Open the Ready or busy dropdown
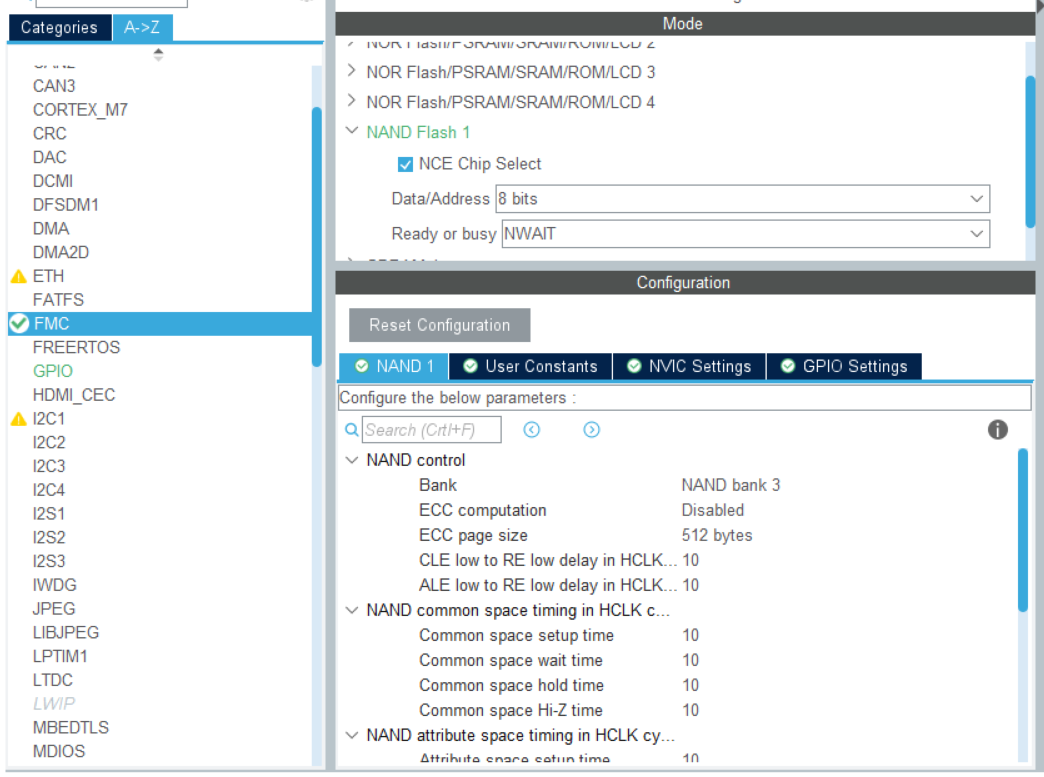Viewport: 1044px width, 777px height. point(977,234)
